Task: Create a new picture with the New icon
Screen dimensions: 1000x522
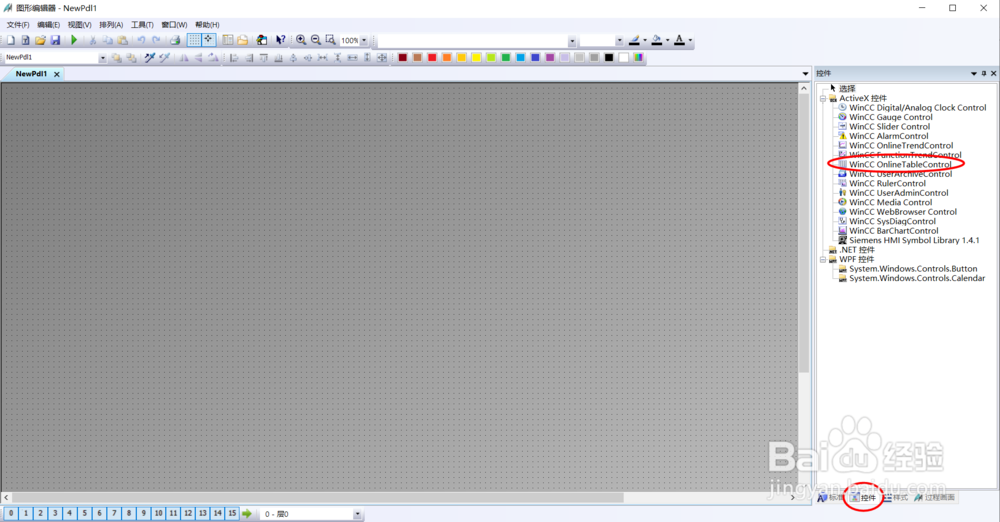Action: (x=11, y=40)
